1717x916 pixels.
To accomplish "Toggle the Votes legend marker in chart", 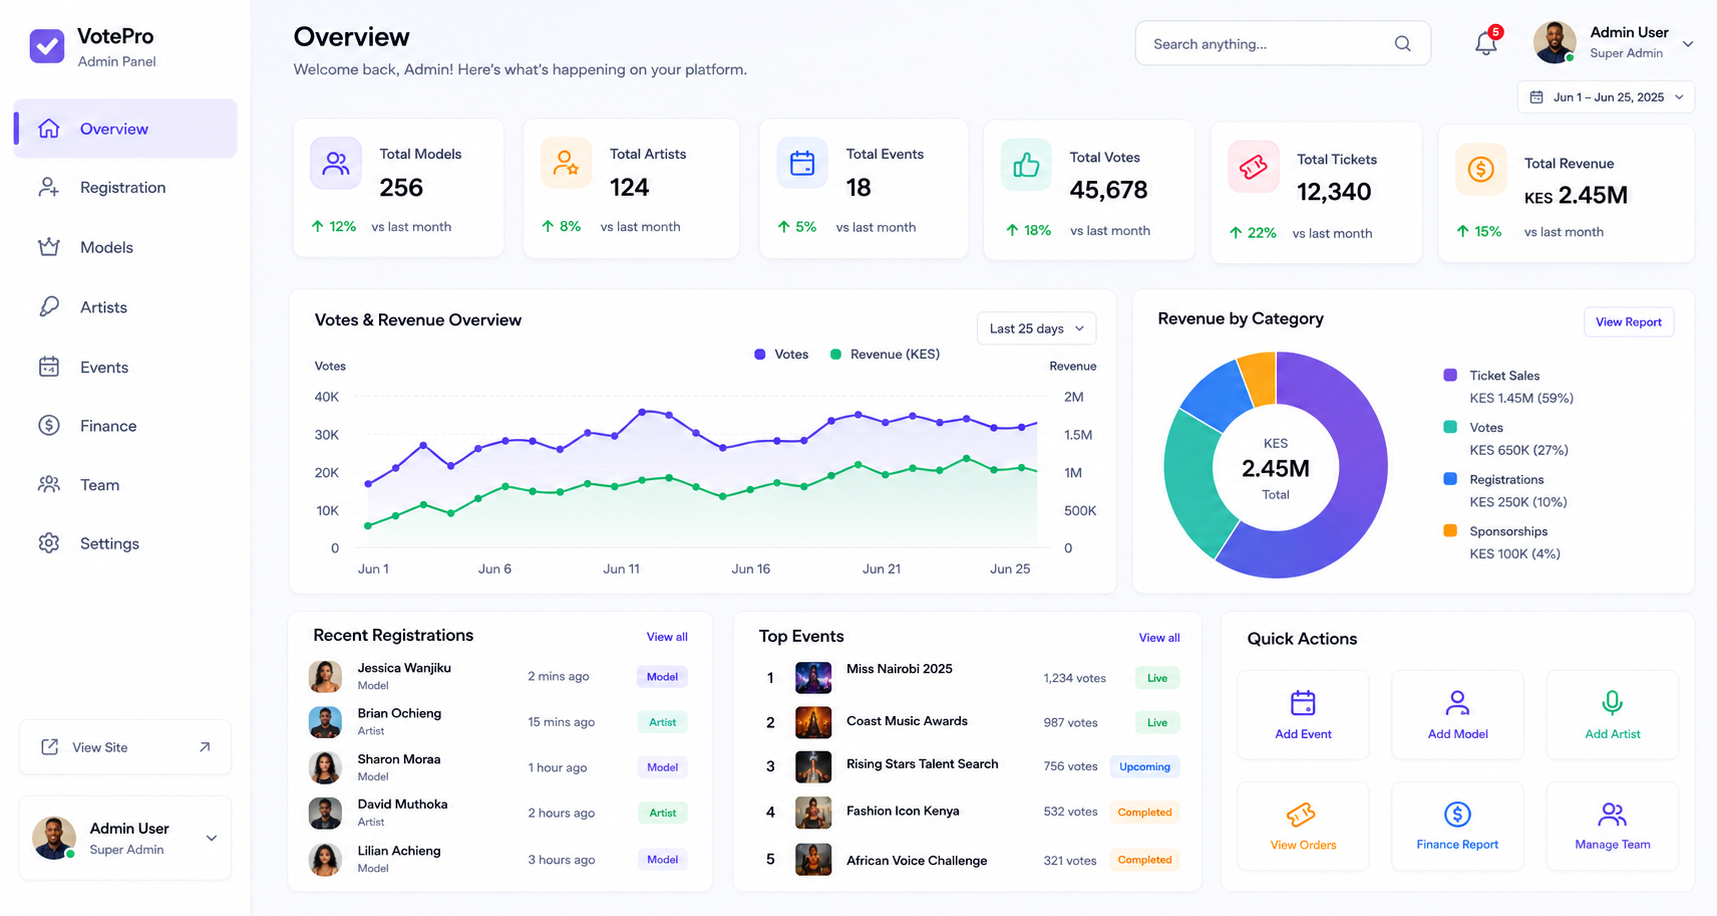I will click(x=760, y=354).
